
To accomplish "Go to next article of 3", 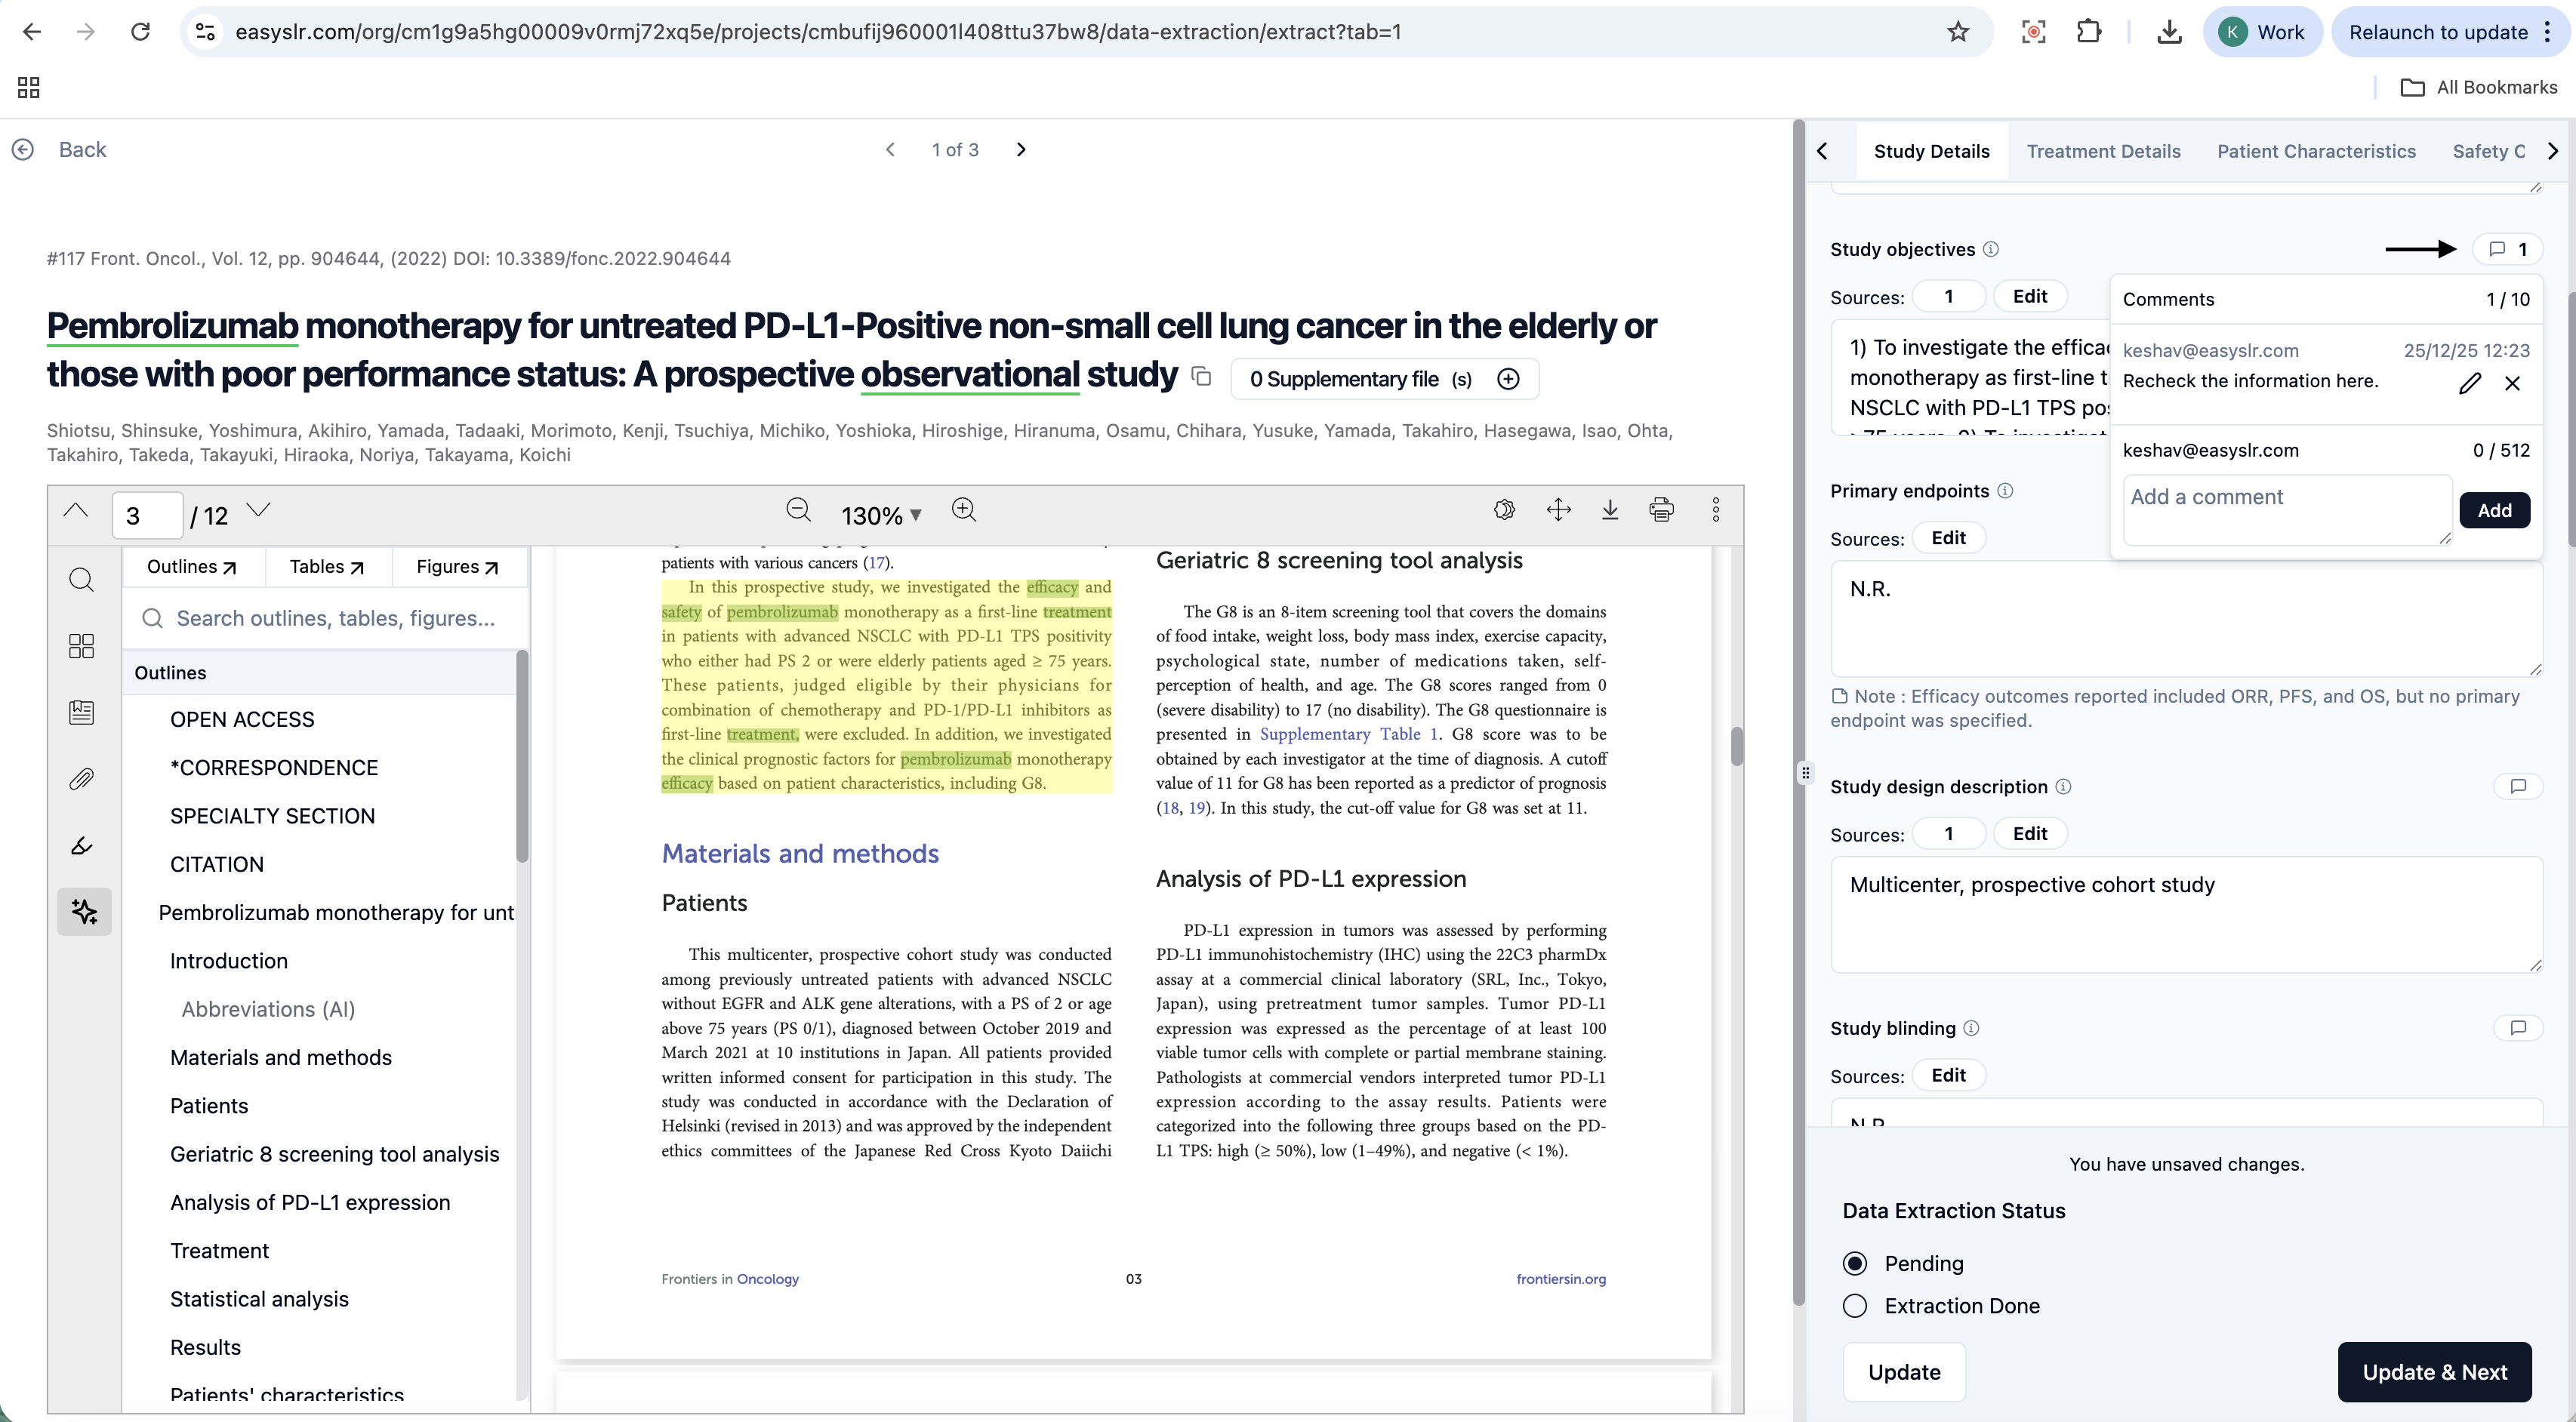I will 1021,150.
